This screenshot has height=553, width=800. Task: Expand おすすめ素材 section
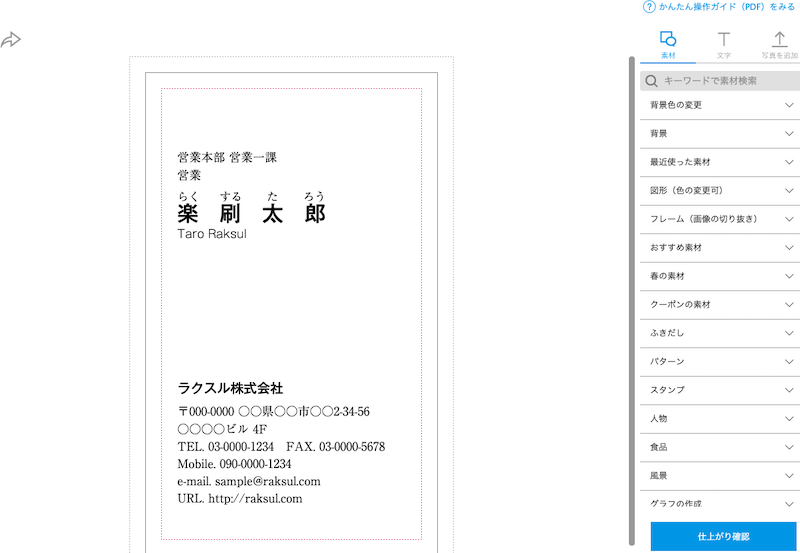(720, 247)
